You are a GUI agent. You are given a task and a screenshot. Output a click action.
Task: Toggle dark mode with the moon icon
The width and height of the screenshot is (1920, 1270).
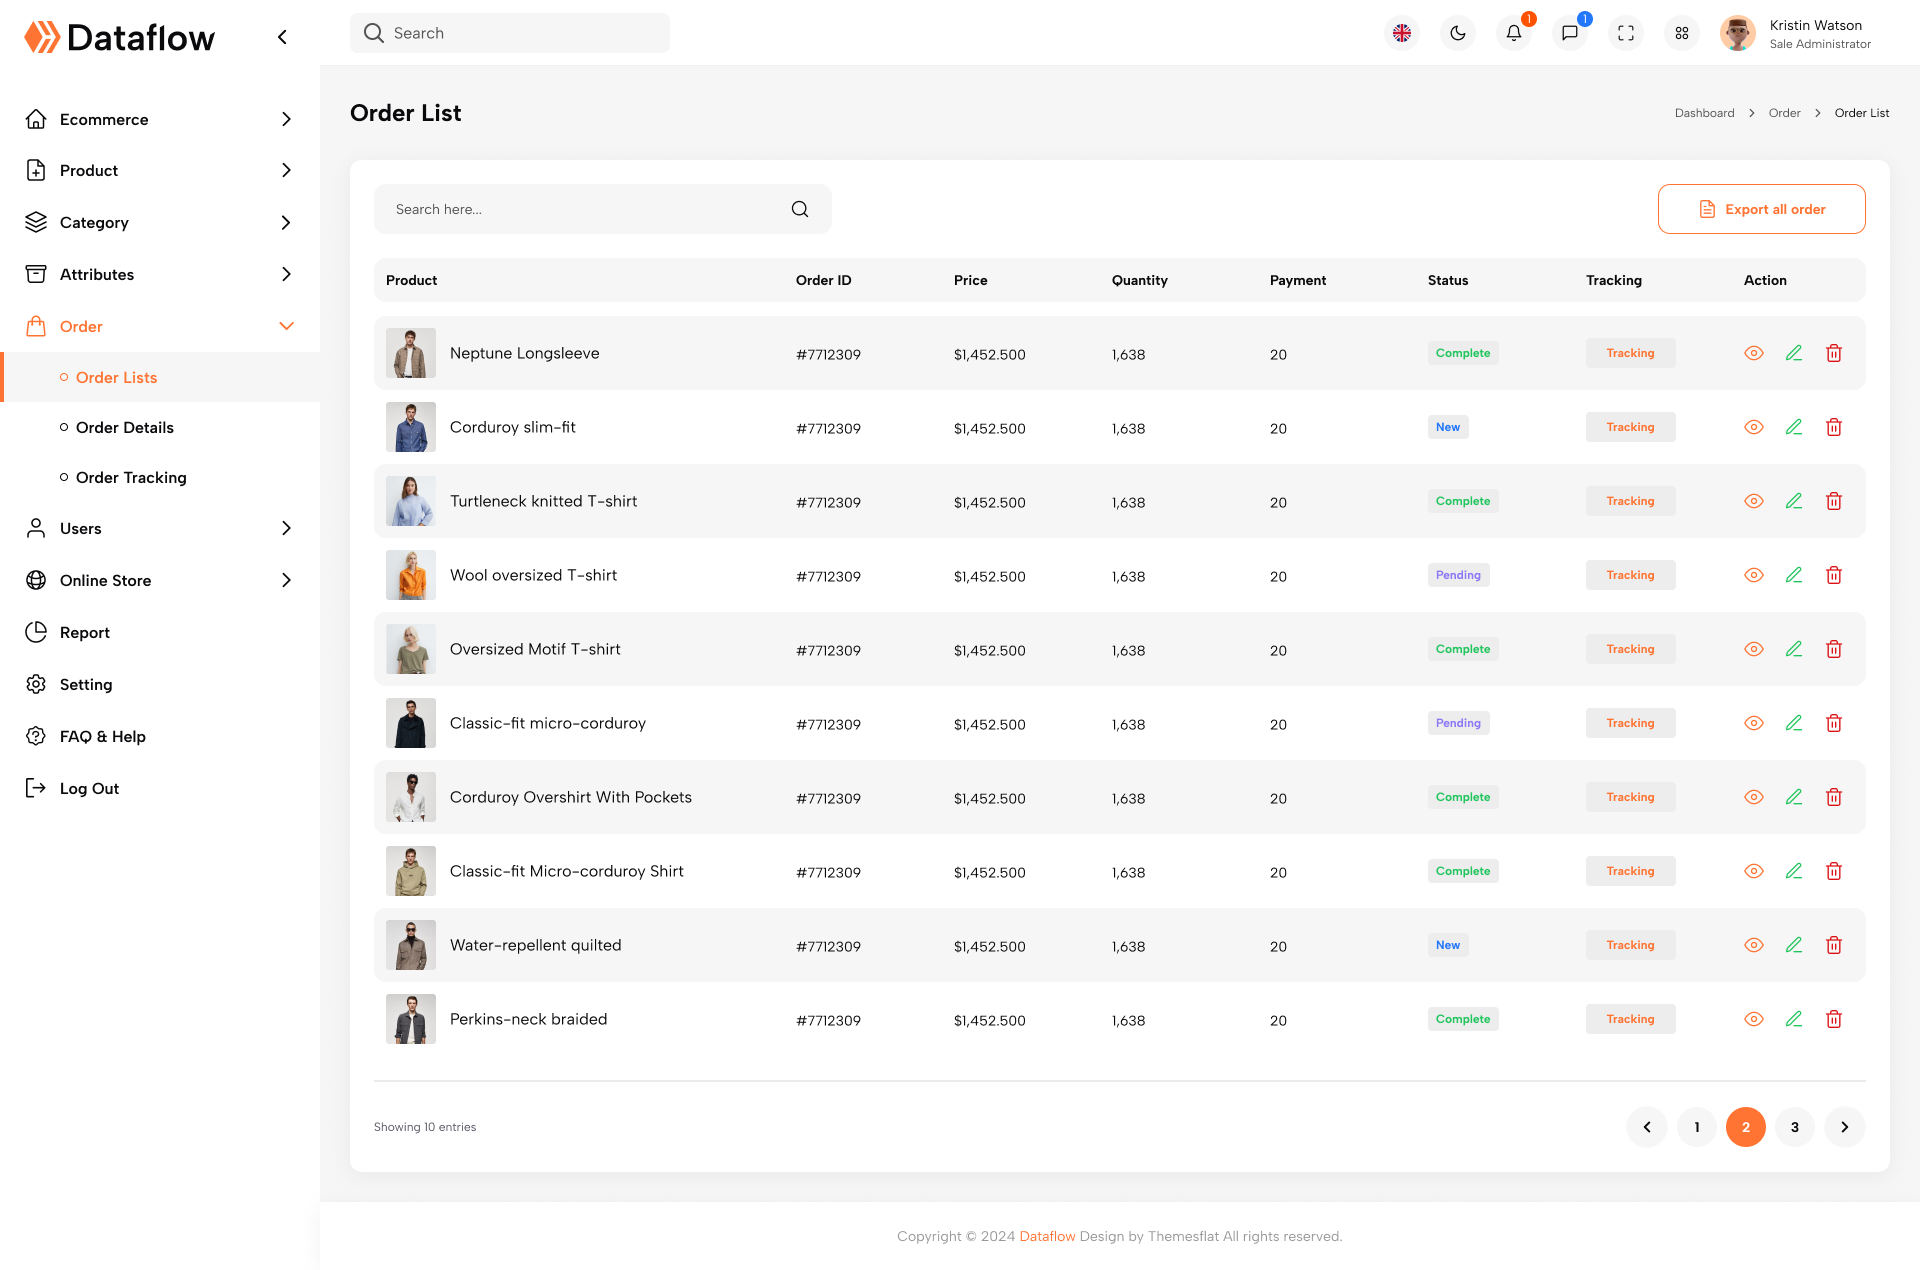[1457, 33]
